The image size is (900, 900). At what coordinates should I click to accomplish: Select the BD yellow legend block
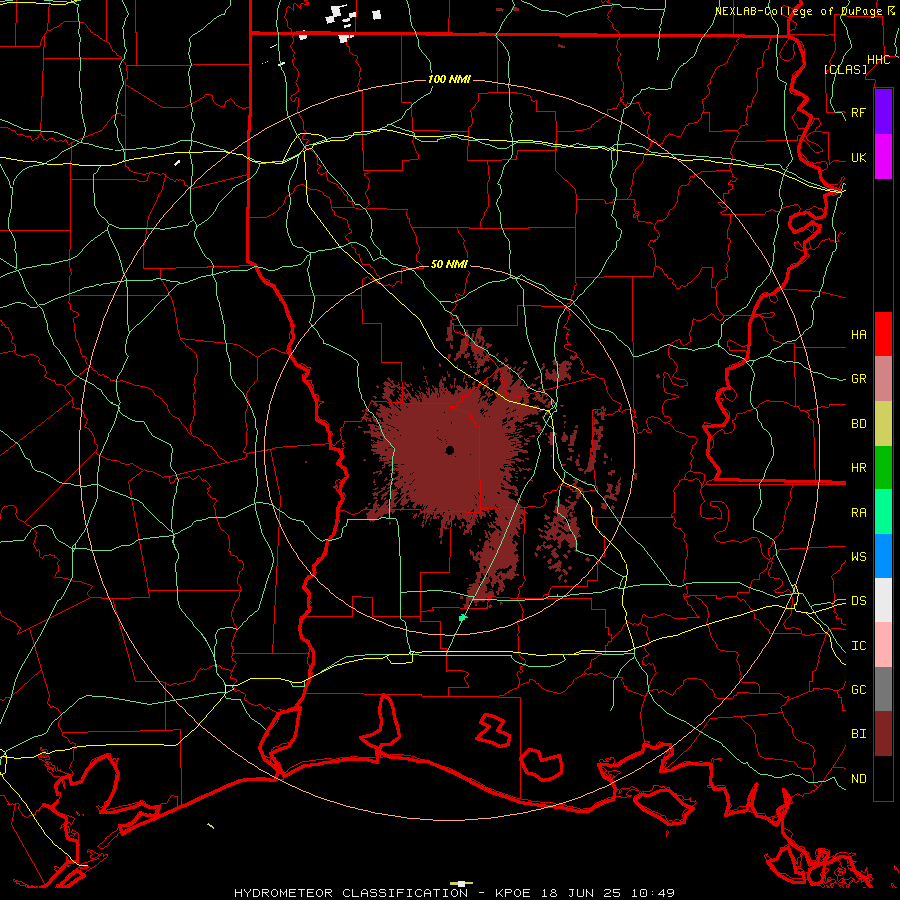coord(883,424)
